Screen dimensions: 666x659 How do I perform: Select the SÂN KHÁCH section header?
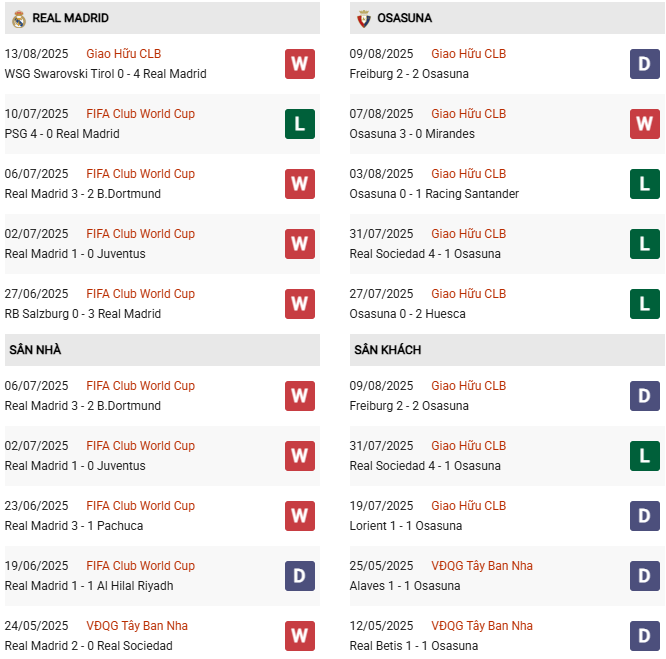(x=387, y=350)
